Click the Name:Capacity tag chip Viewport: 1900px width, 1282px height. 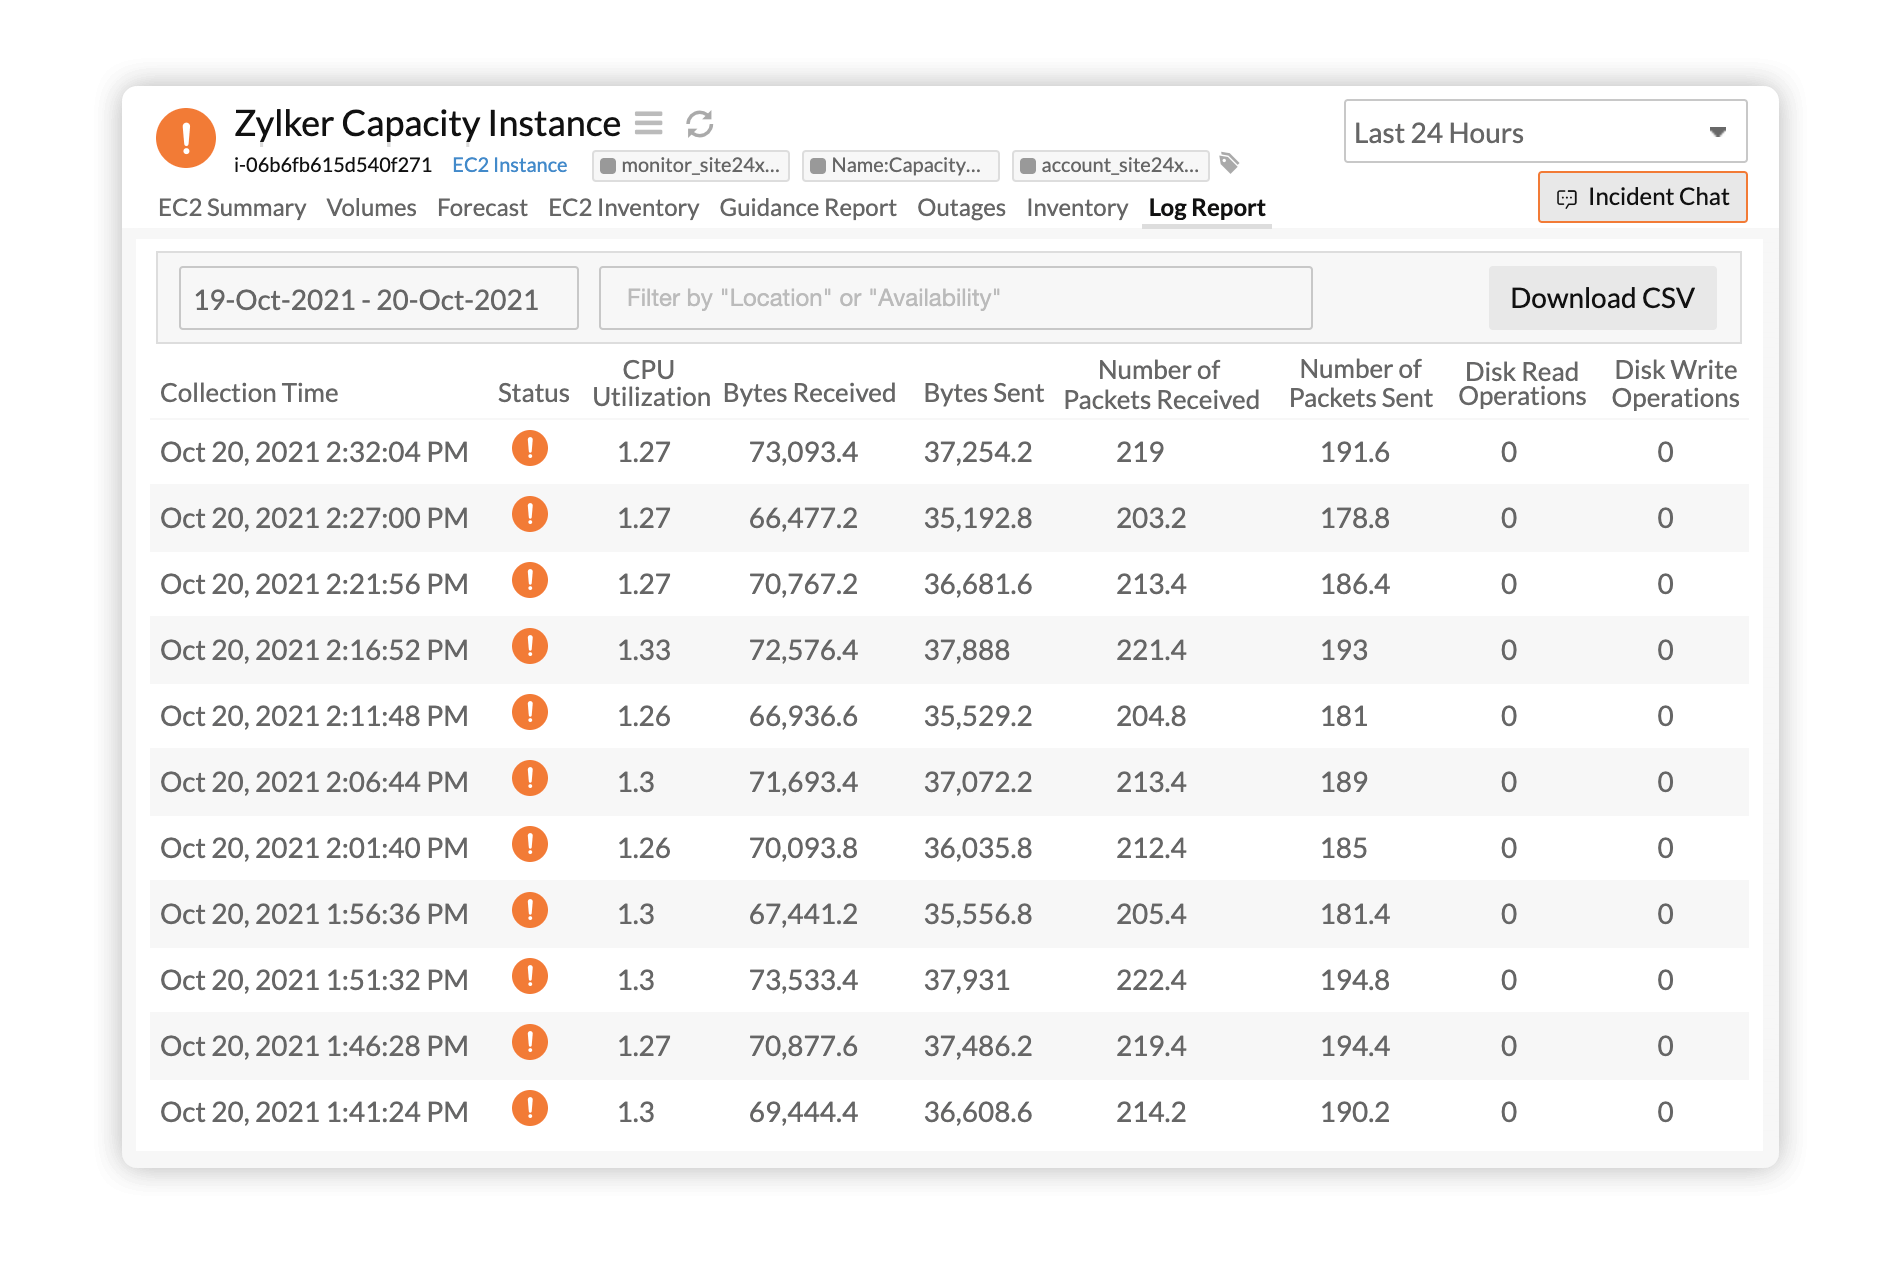click(899, 165)
